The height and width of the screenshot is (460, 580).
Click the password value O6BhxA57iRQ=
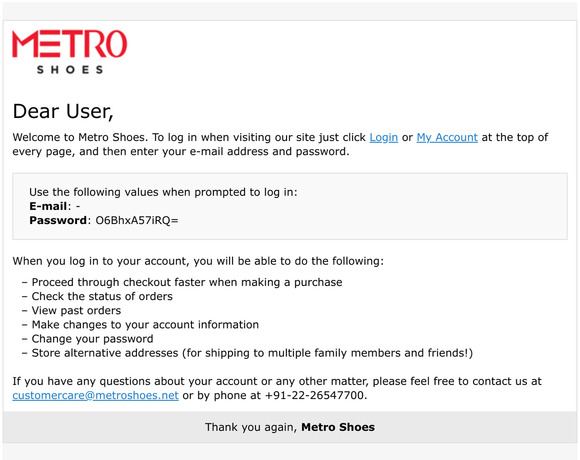[x=137, y=220]
